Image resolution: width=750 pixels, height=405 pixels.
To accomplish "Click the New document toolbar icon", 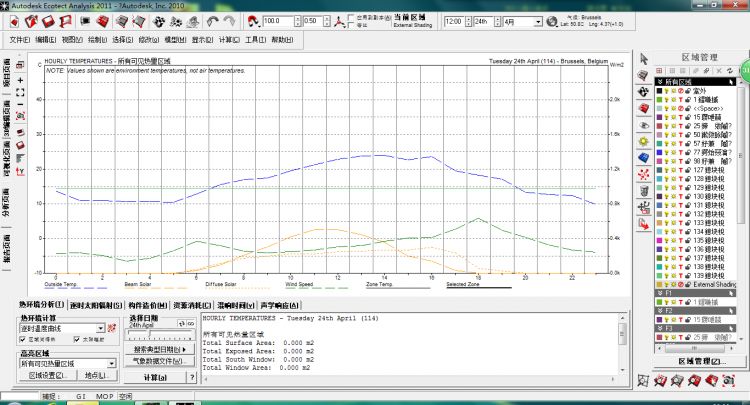I will click(15, 22).
